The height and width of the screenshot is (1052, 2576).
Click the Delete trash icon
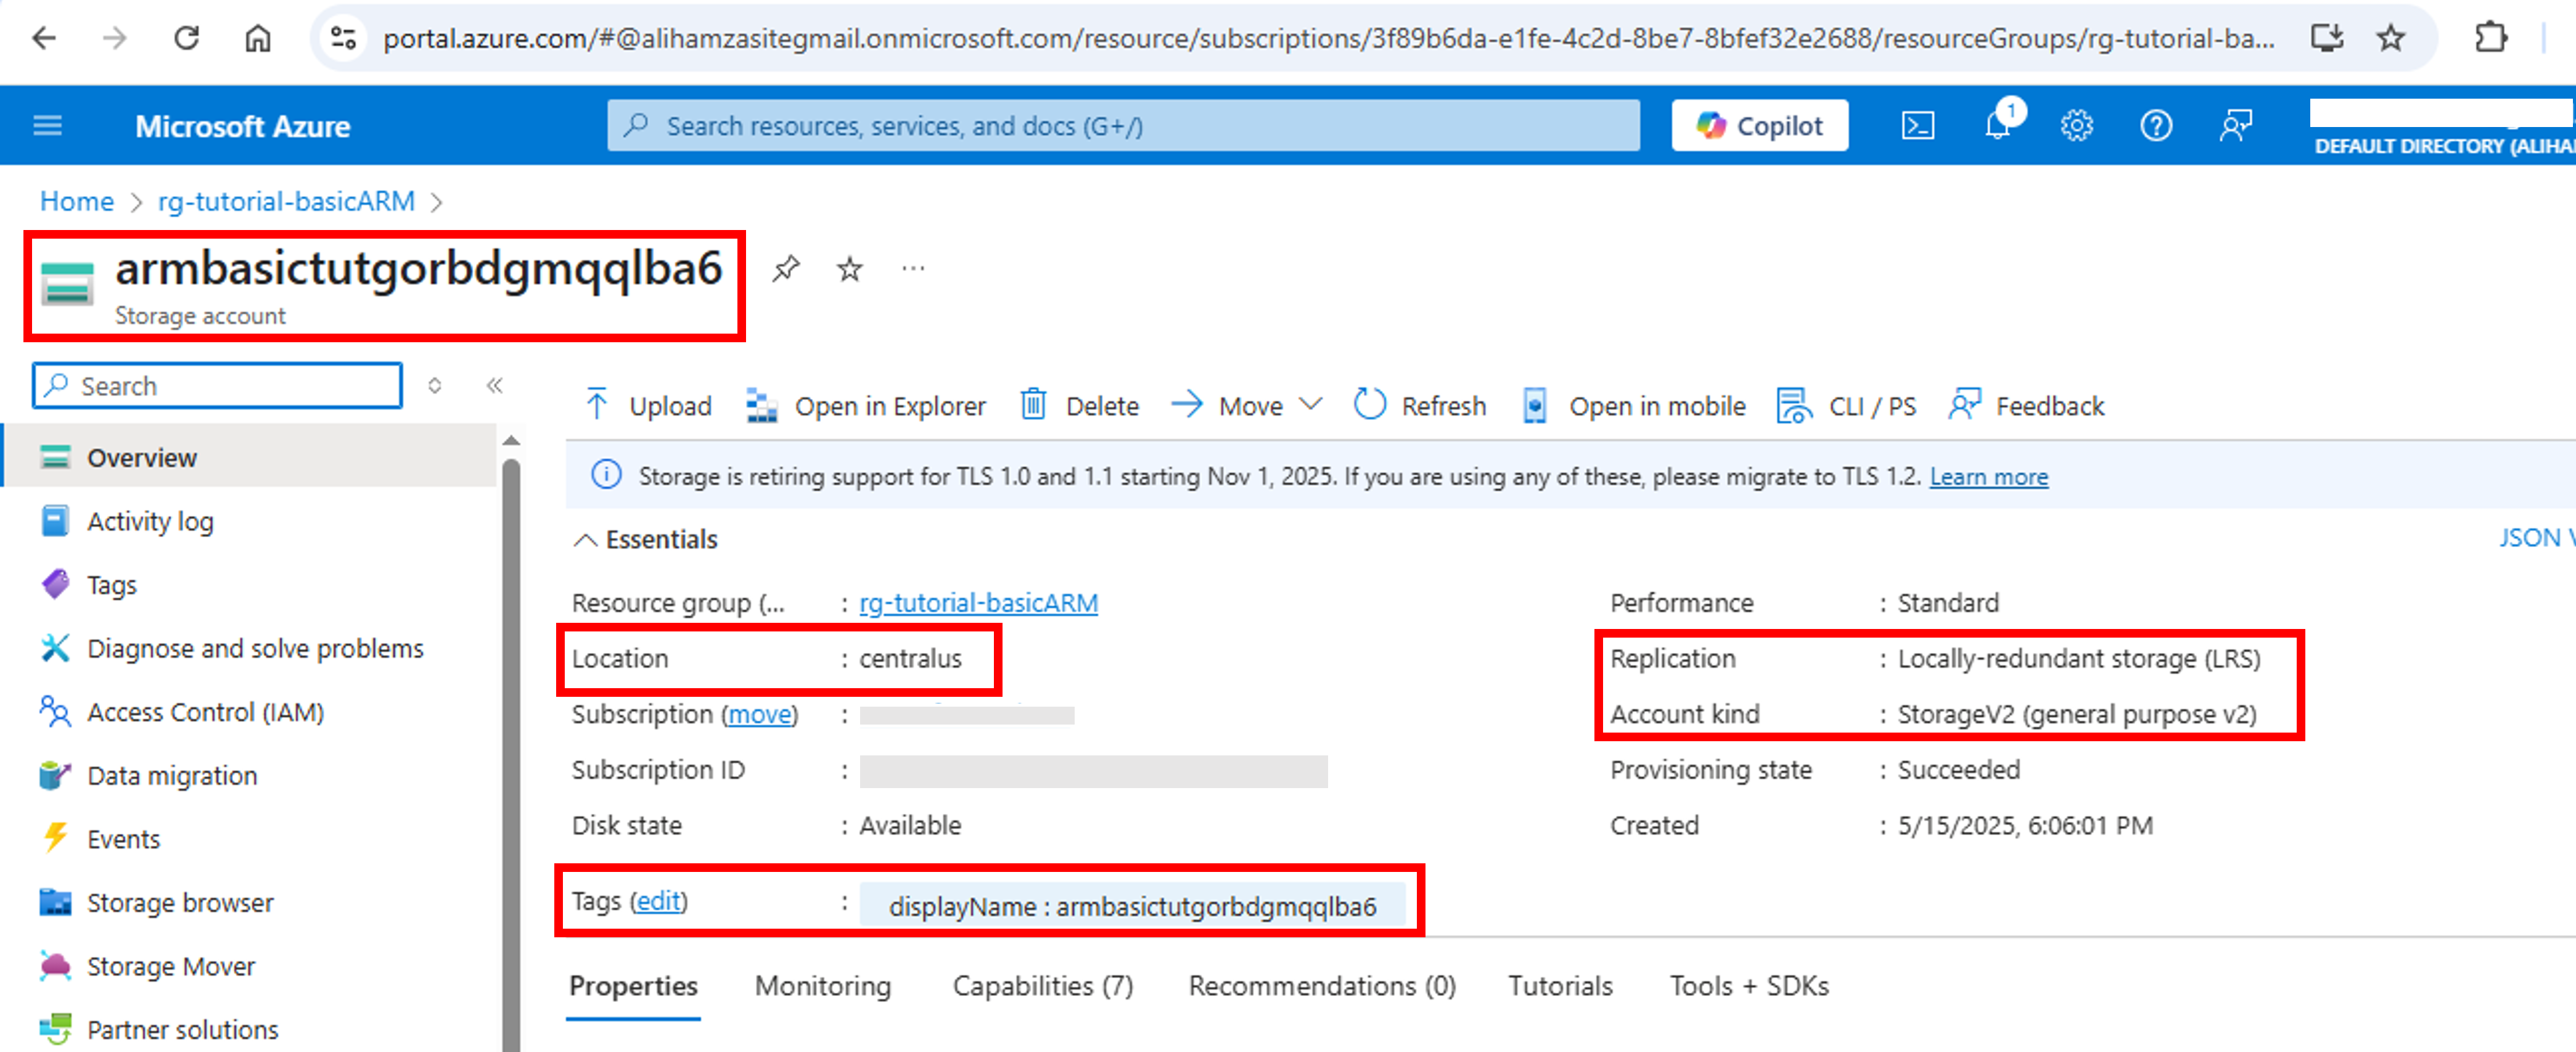(x=1033, y=405)
